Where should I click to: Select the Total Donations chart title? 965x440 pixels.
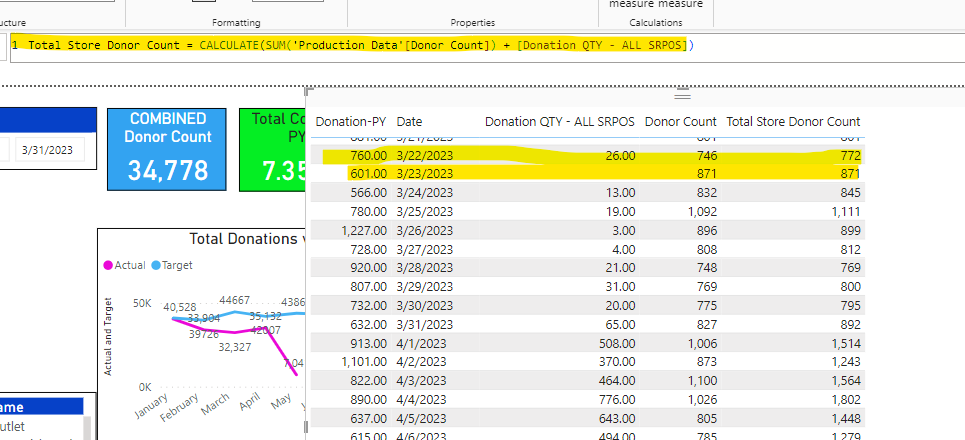click(x=247, y=239)
